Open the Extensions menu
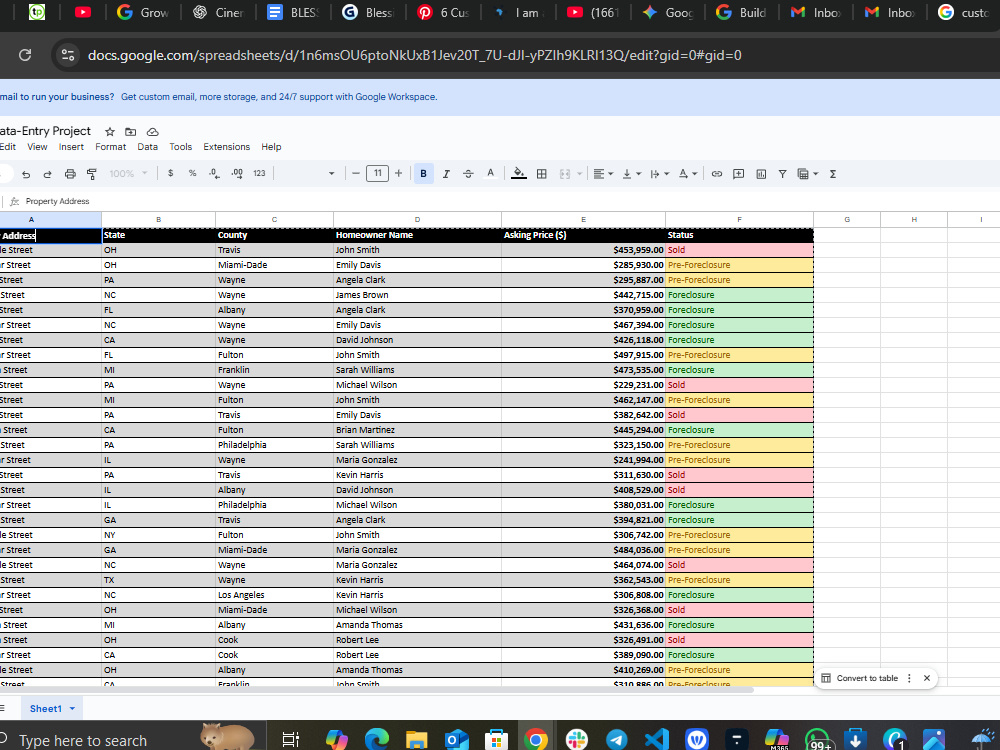 click(226, 147)
